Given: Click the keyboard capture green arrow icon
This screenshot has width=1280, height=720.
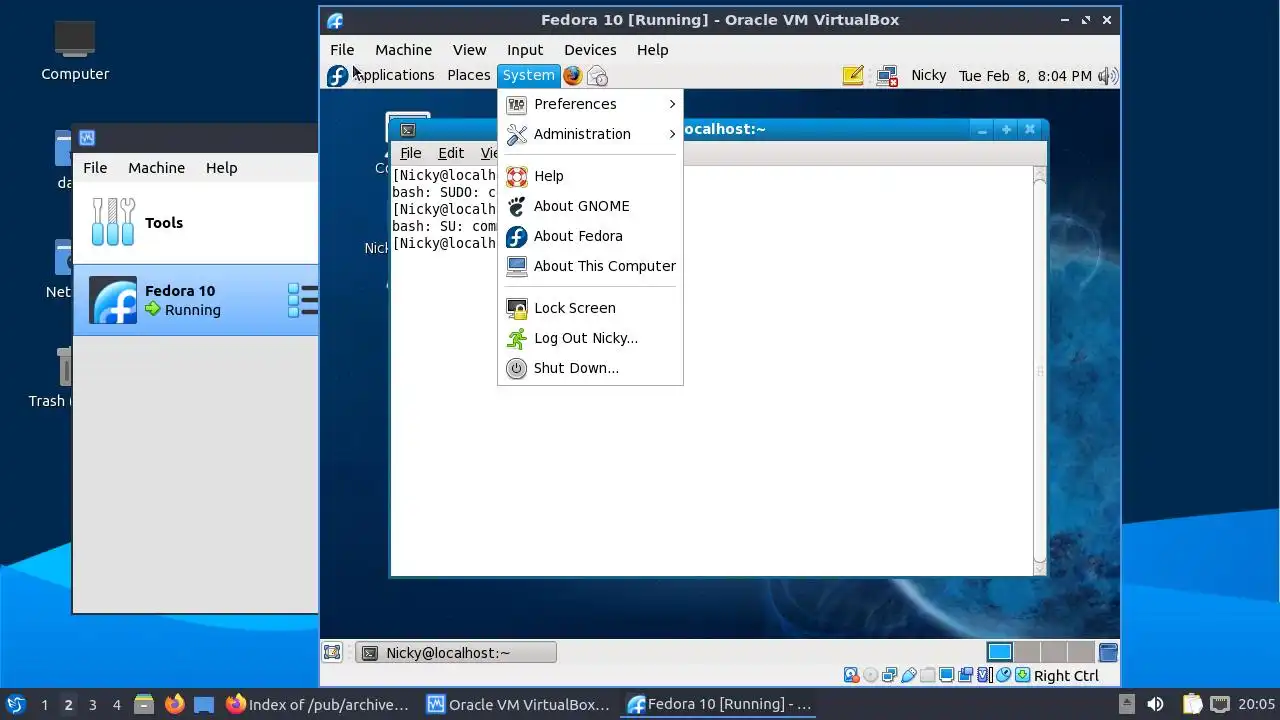Looking at the screenshot, I should point(1022,676).
